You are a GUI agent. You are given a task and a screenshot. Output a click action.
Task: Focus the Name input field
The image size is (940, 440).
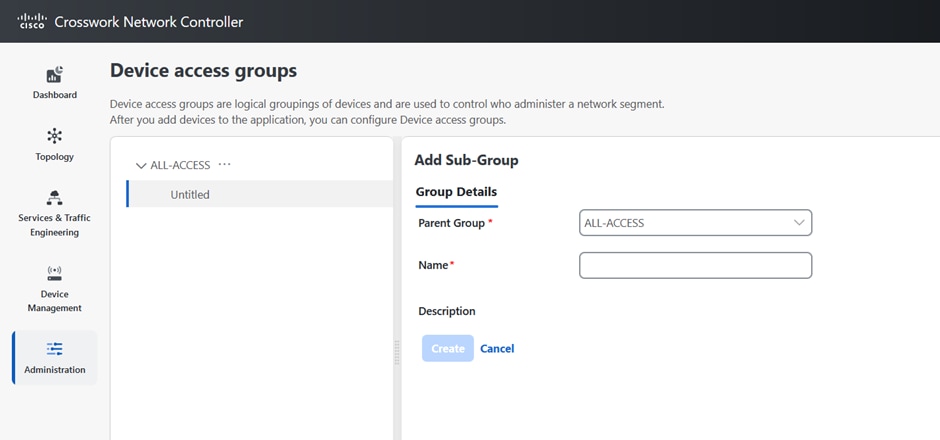(x=695, y=265)
